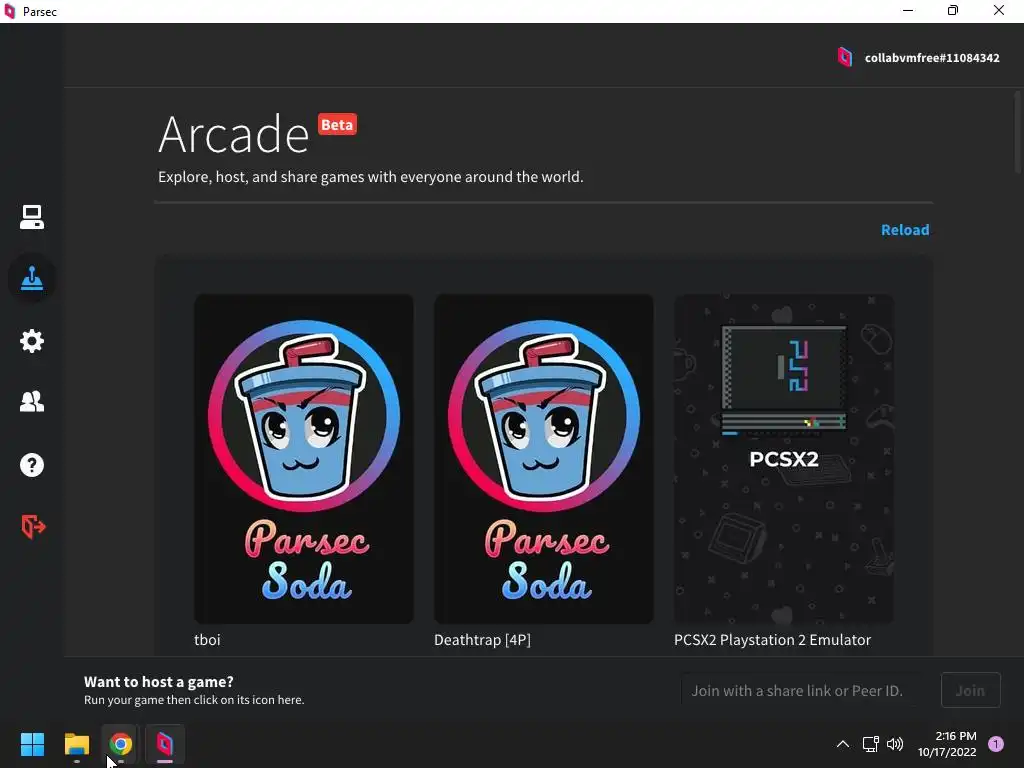
Task: Reload the Arcade game list
Action: [x=904, y=230]
